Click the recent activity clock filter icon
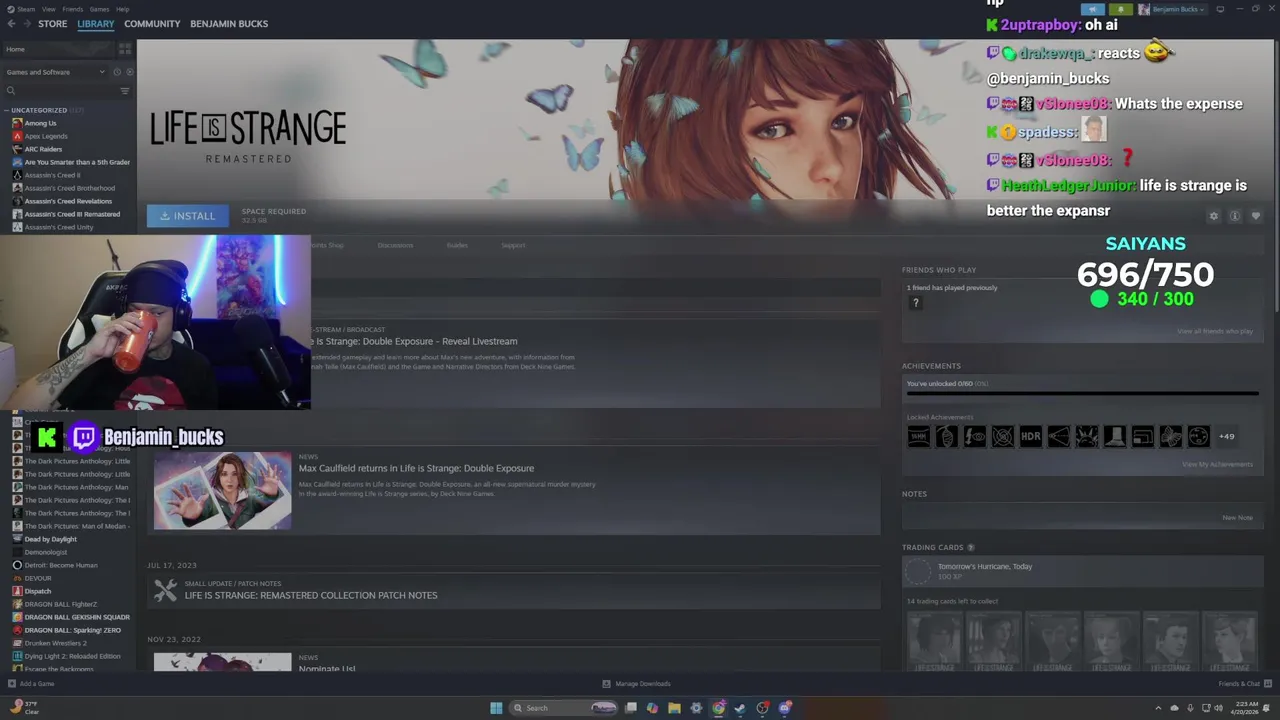Screen dimensions: 1280x720 click(x=116, y=72)
